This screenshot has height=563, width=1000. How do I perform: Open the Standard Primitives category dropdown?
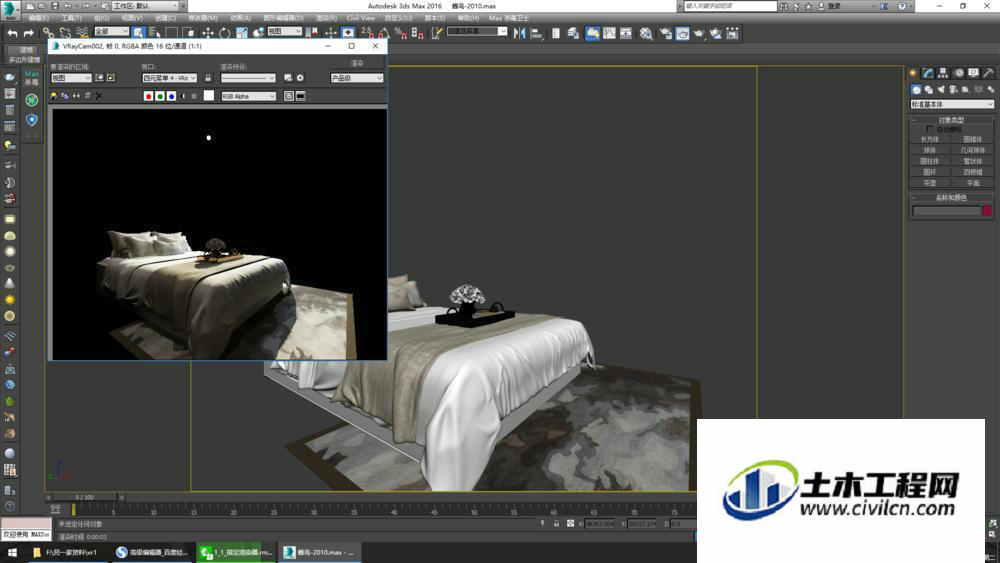952,104
